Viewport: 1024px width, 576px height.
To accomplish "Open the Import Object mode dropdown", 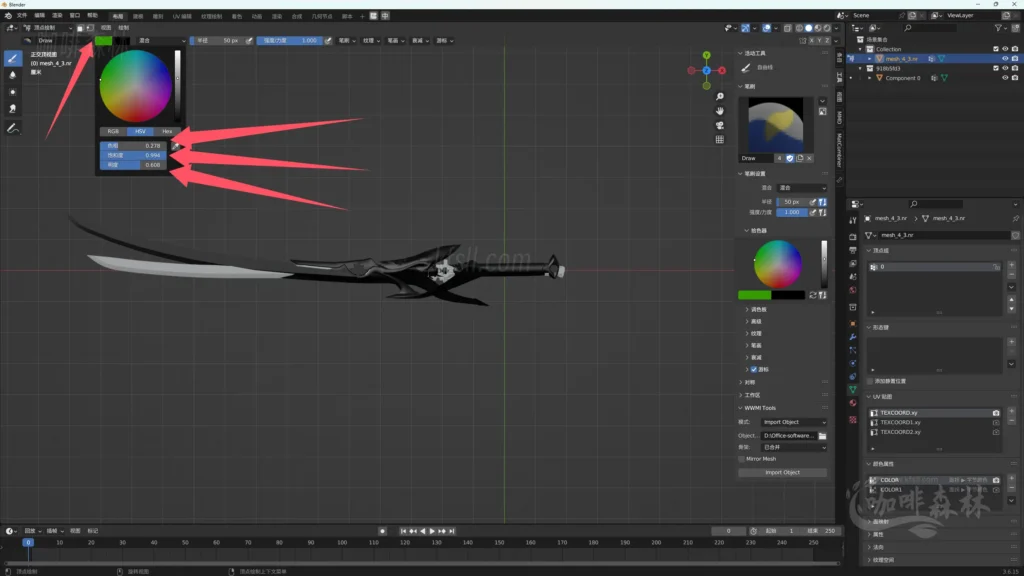I will click(794, 422).
